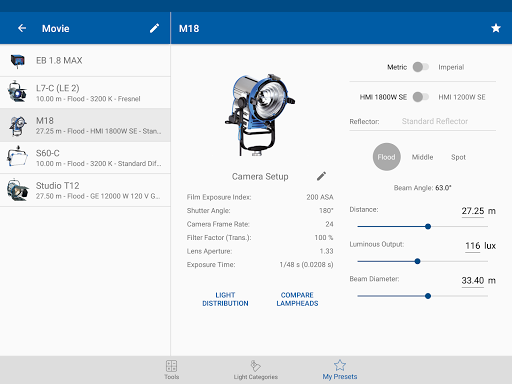Open the Reflector Standard Reflector dropdown

[435, 121]
